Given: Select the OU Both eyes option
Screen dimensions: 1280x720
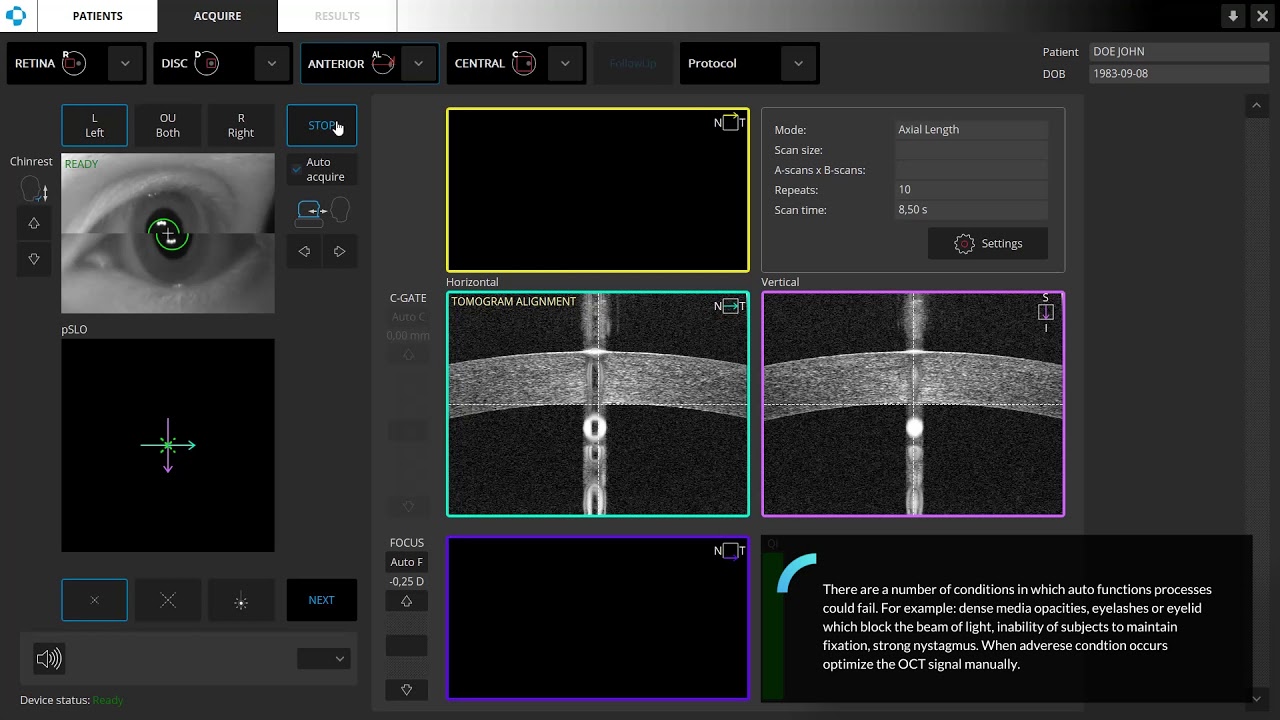Looking at the screenshot, I should (168, 125).
